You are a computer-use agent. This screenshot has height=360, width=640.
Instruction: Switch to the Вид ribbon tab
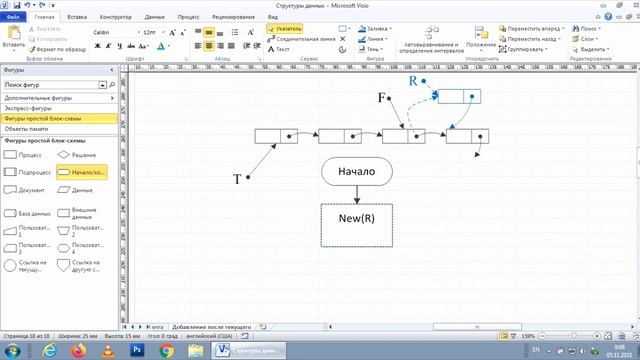pyautogui.click(x=273, y=17)
